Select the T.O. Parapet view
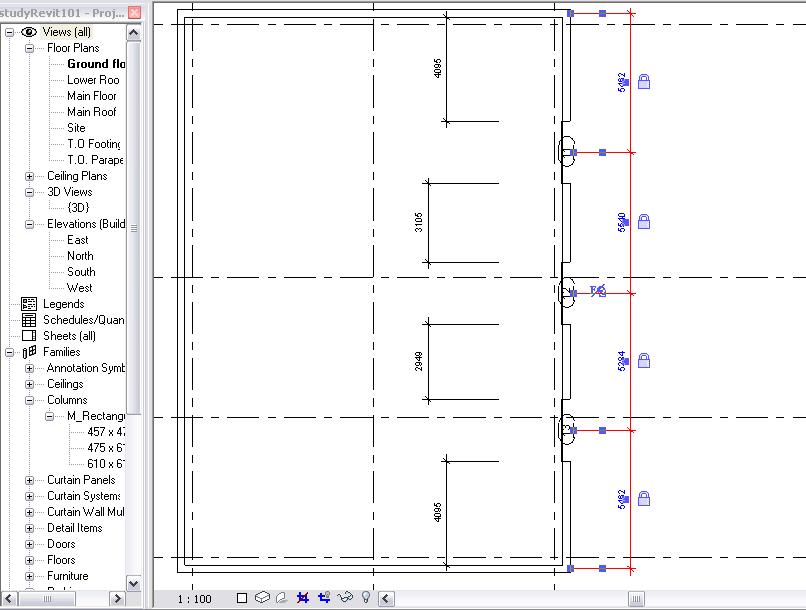 (x=95, y=160)
